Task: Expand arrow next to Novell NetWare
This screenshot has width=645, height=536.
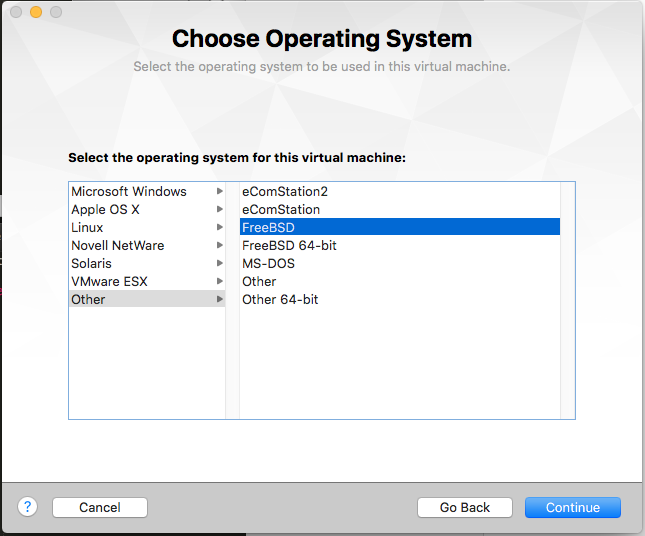Action: click(x=220, y=246)
